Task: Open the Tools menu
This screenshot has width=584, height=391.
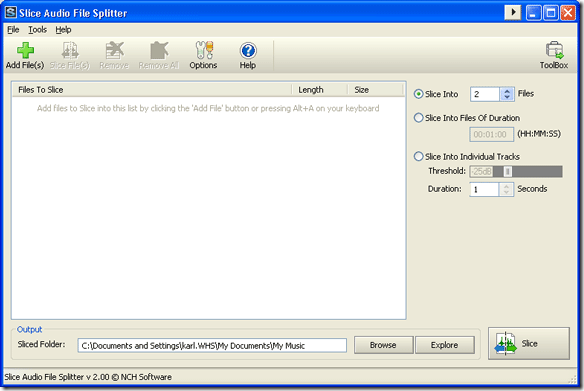Action: [38, 30]
